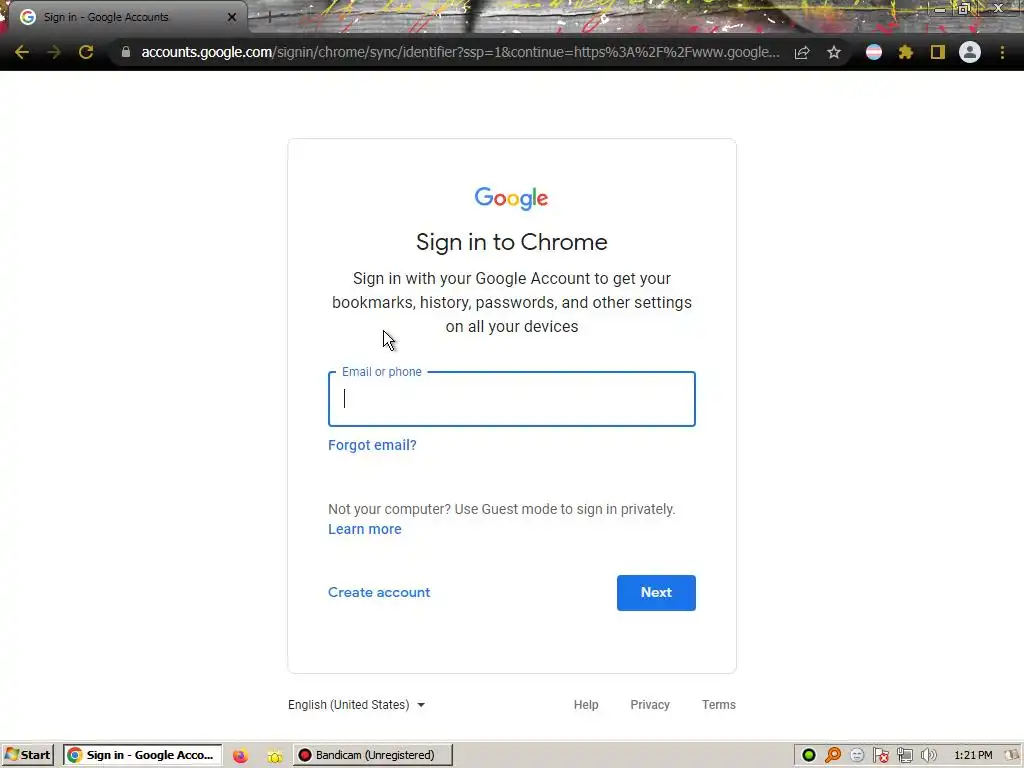Open the Extensions puzzle icon
This screenshot has width=1024, height=768.
point(906,52)
